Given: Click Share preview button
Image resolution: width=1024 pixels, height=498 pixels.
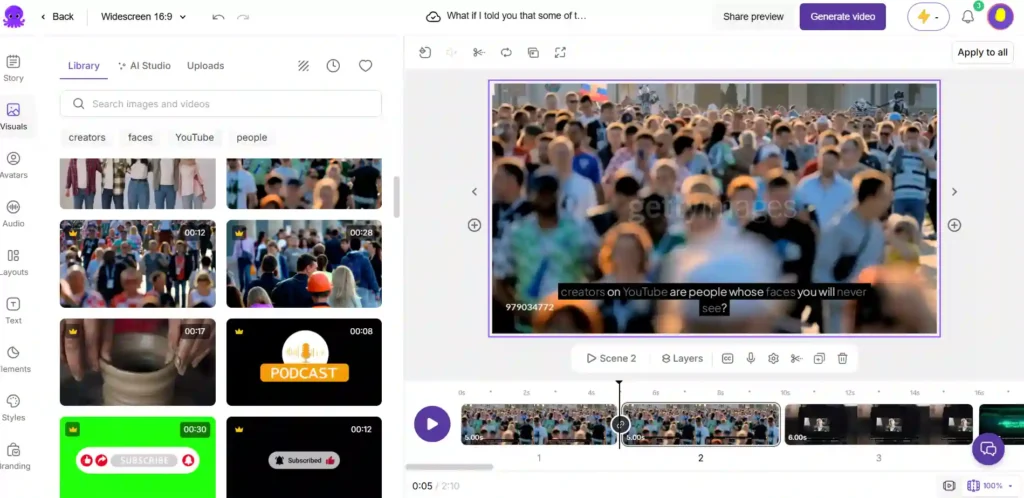Looking at the screenshot, I should coord(753,17).
